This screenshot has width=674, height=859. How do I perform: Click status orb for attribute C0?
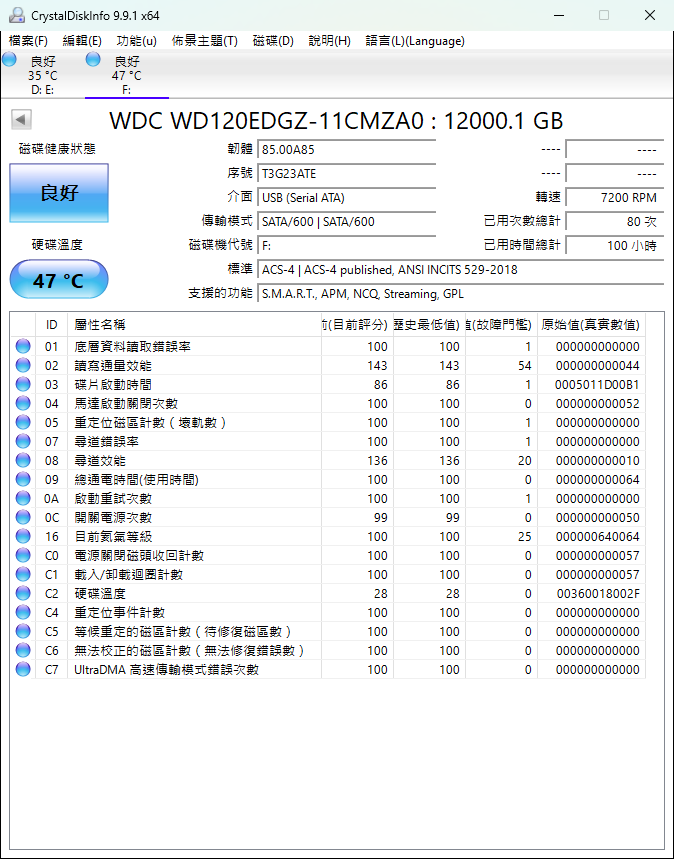(23, 556)
